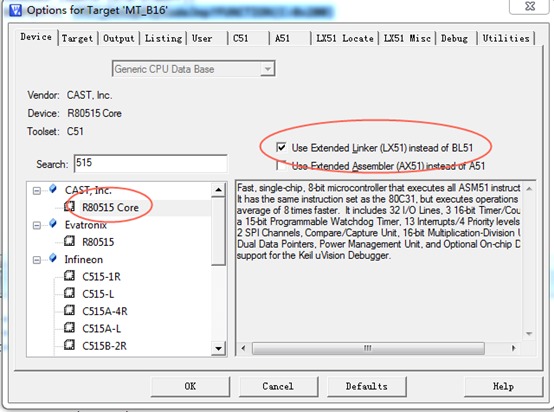Select C515A-4R device
The height and width of the screenshot is (412, 554).
click(x=105, y=311)
